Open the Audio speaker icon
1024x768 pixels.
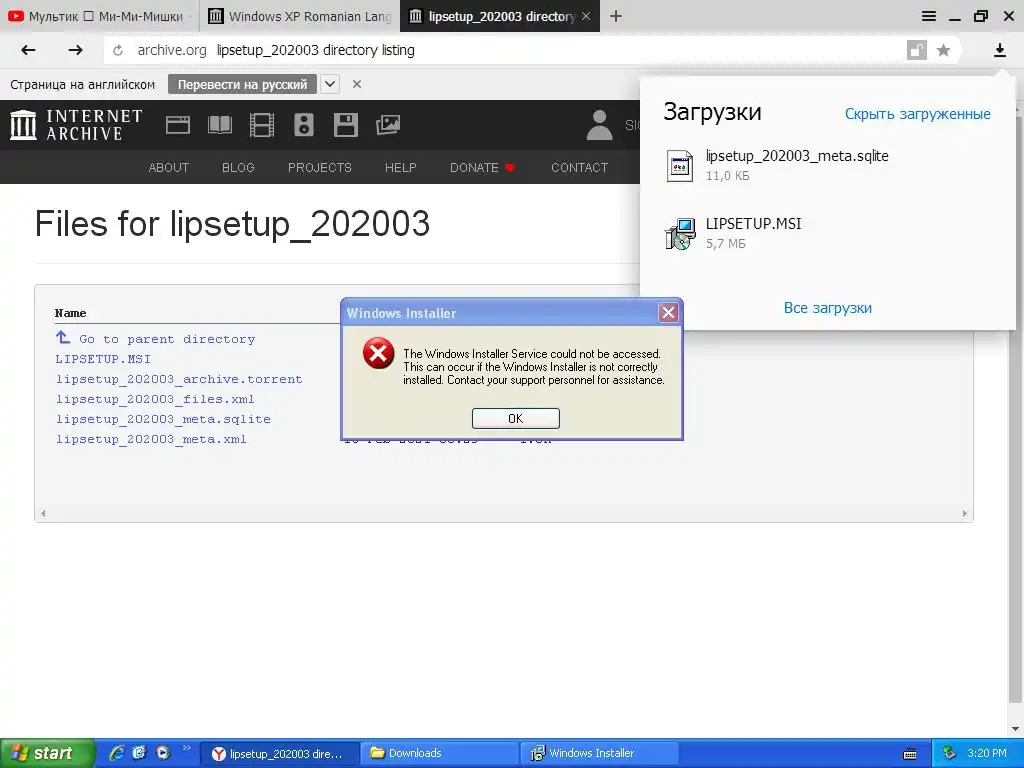tap(304, 125)
